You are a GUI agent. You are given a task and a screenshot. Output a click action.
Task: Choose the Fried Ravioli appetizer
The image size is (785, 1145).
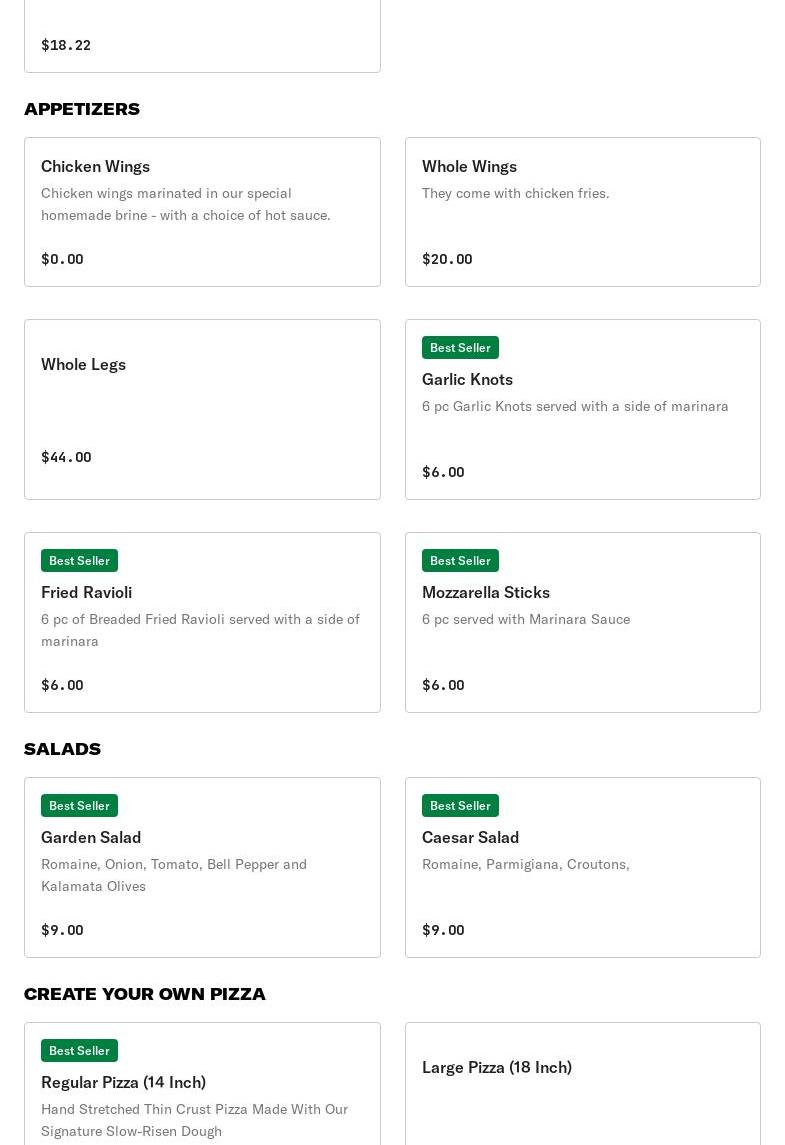pyautogui.click(x=86, y=593)
